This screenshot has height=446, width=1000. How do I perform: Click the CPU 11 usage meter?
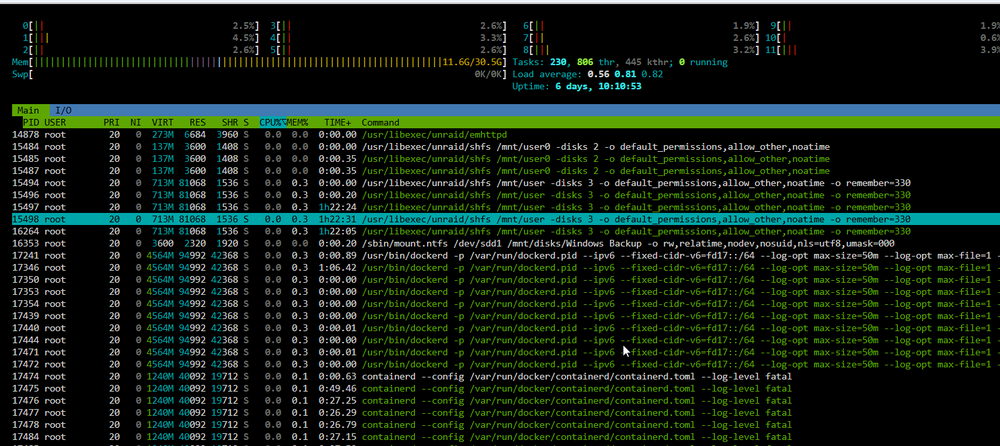click(x=883, y=50)
